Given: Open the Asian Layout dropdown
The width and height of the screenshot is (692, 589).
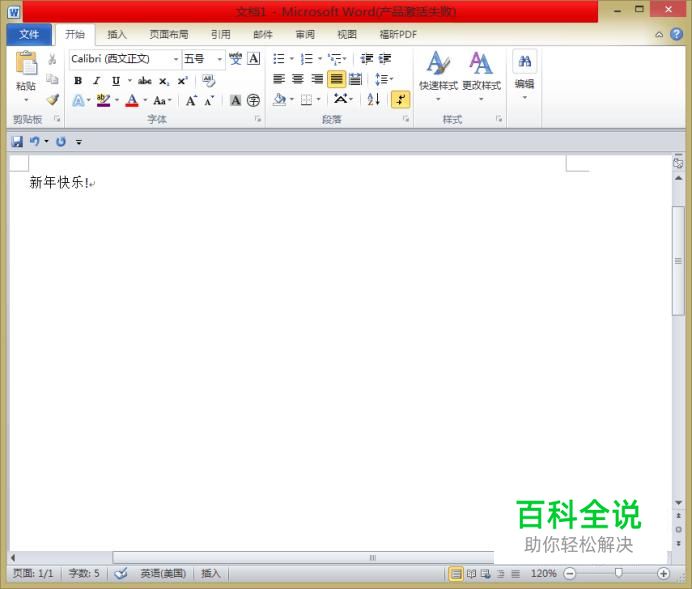Looking at the screenshot, I should [343, 99].
